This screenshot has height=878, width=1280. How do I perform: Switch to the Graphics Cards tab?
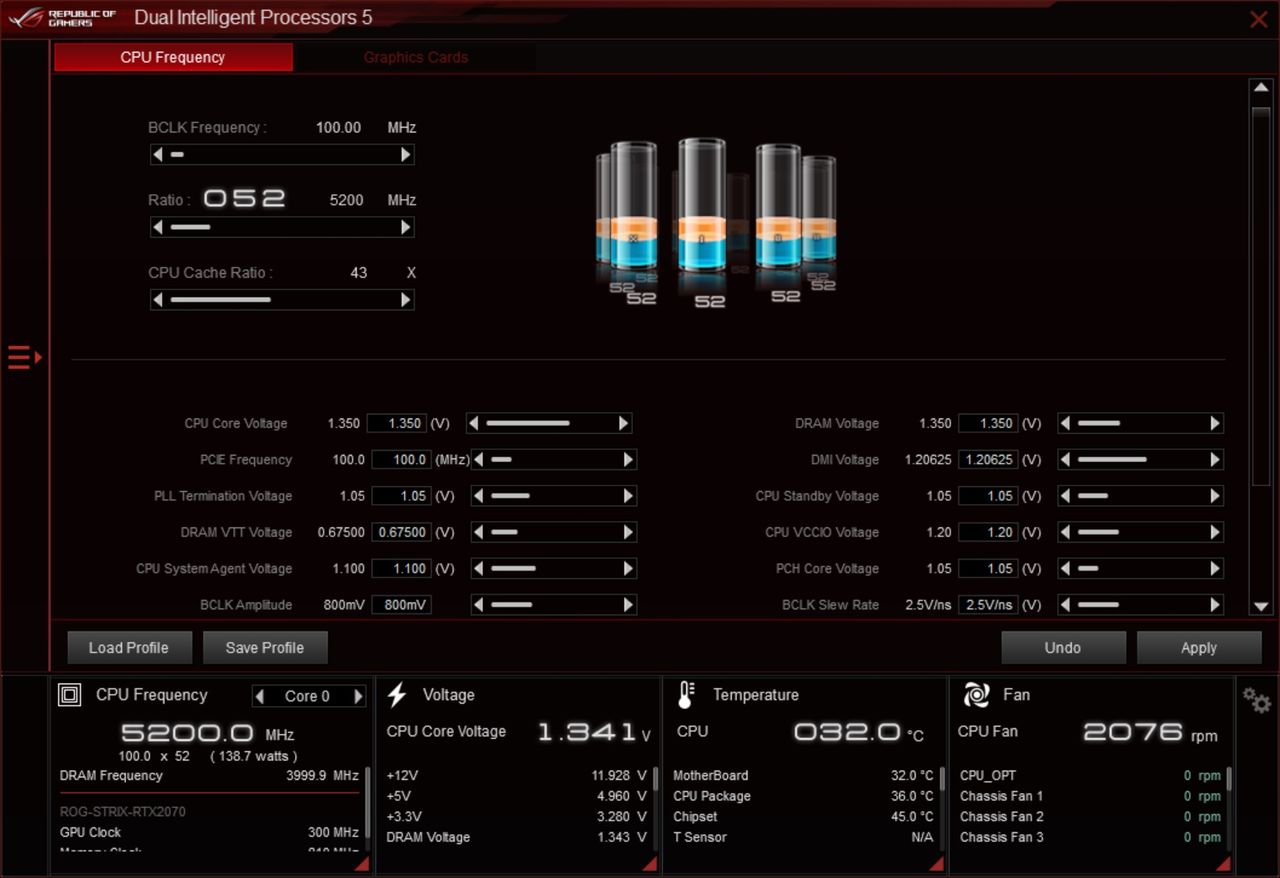click(415, 57)
